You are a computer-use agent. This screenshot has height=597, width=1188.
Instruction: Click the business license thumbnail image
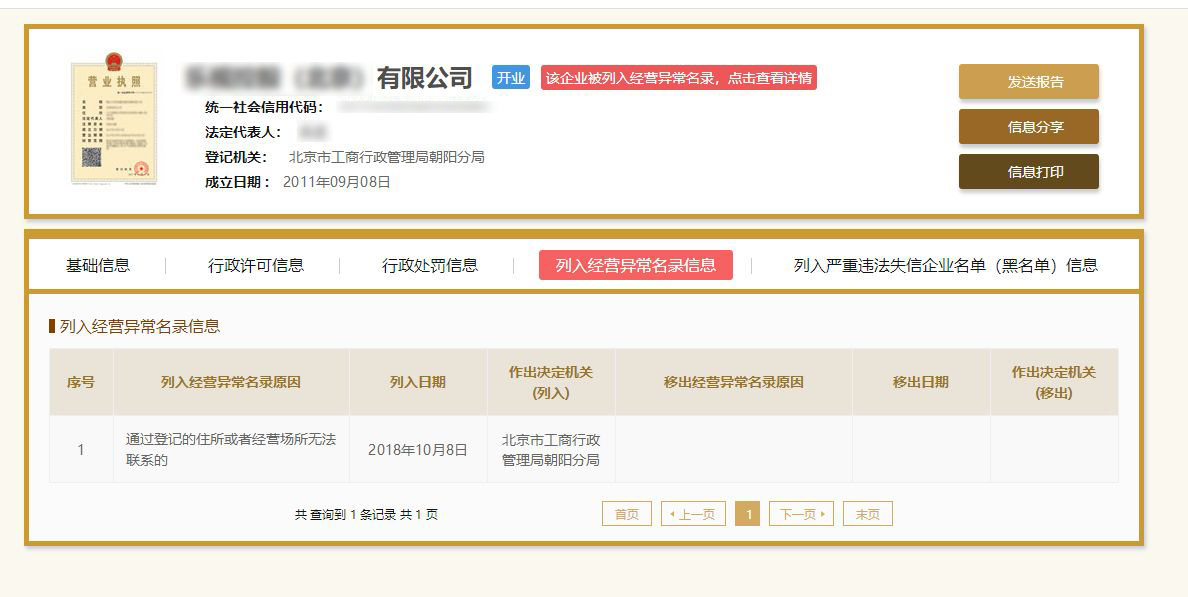[114, 122]
